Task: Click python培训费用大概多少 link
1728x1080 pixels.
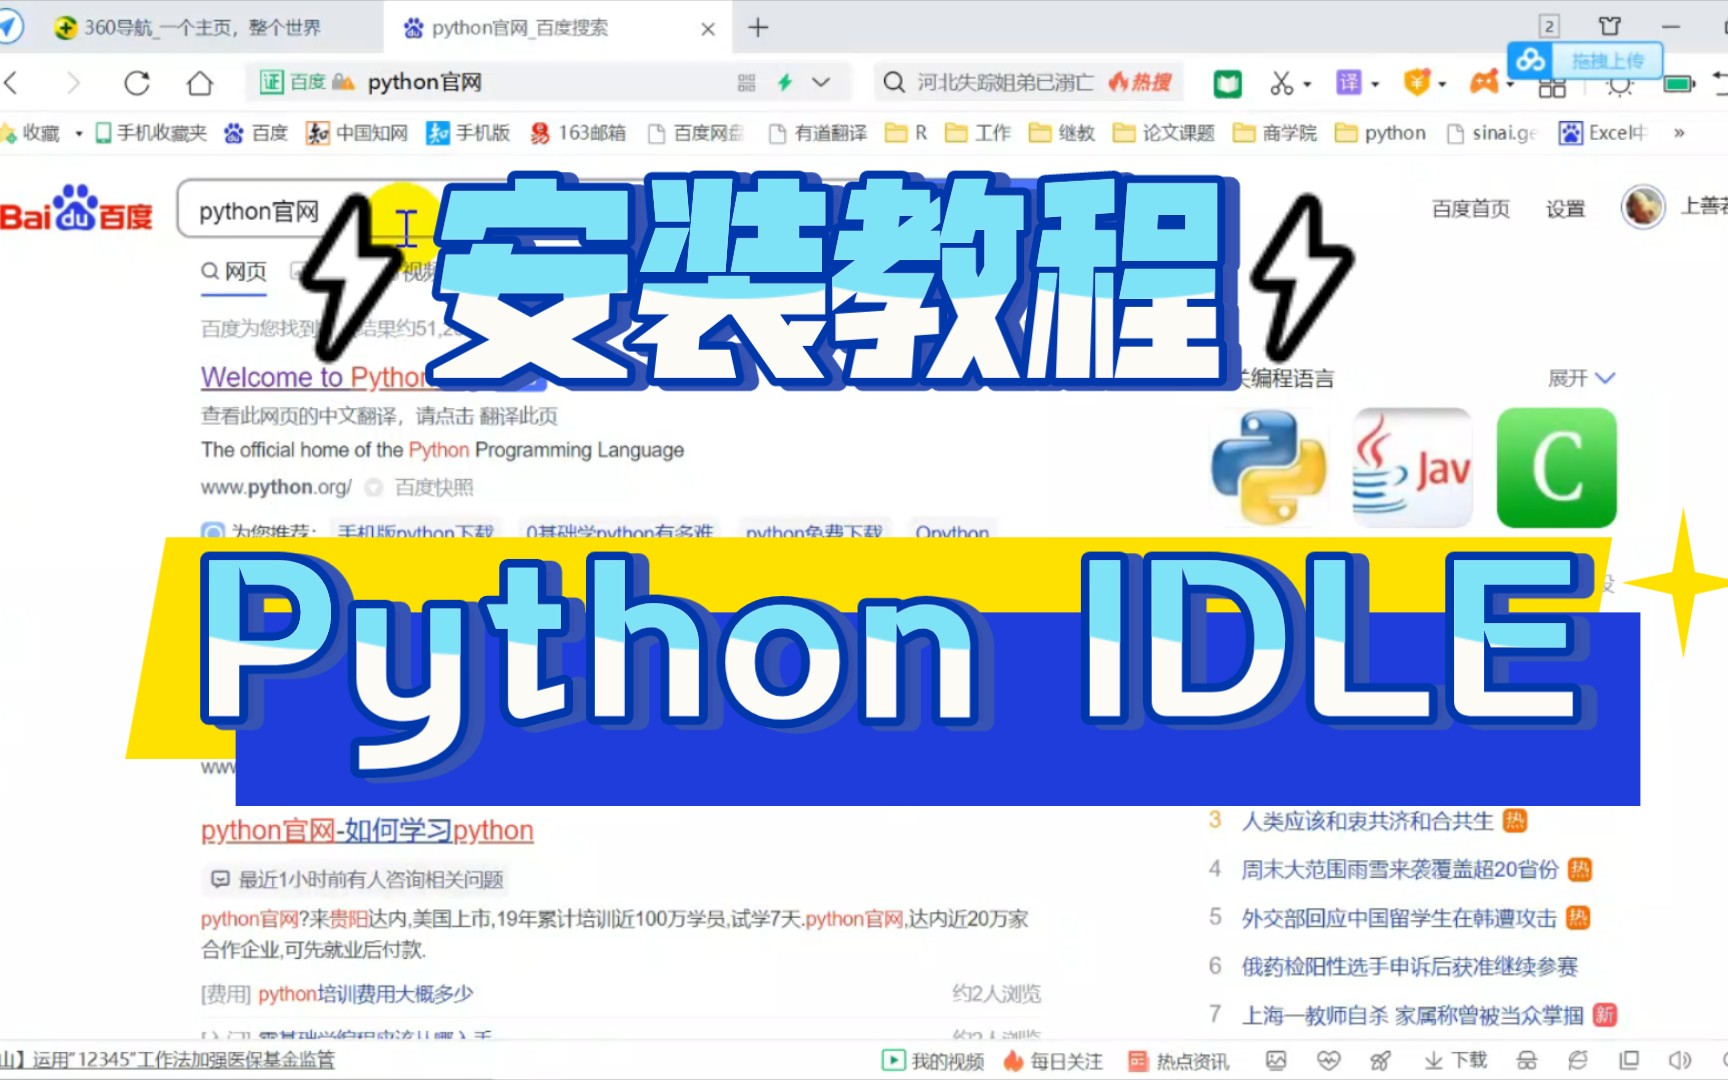Action: [366, 994]
